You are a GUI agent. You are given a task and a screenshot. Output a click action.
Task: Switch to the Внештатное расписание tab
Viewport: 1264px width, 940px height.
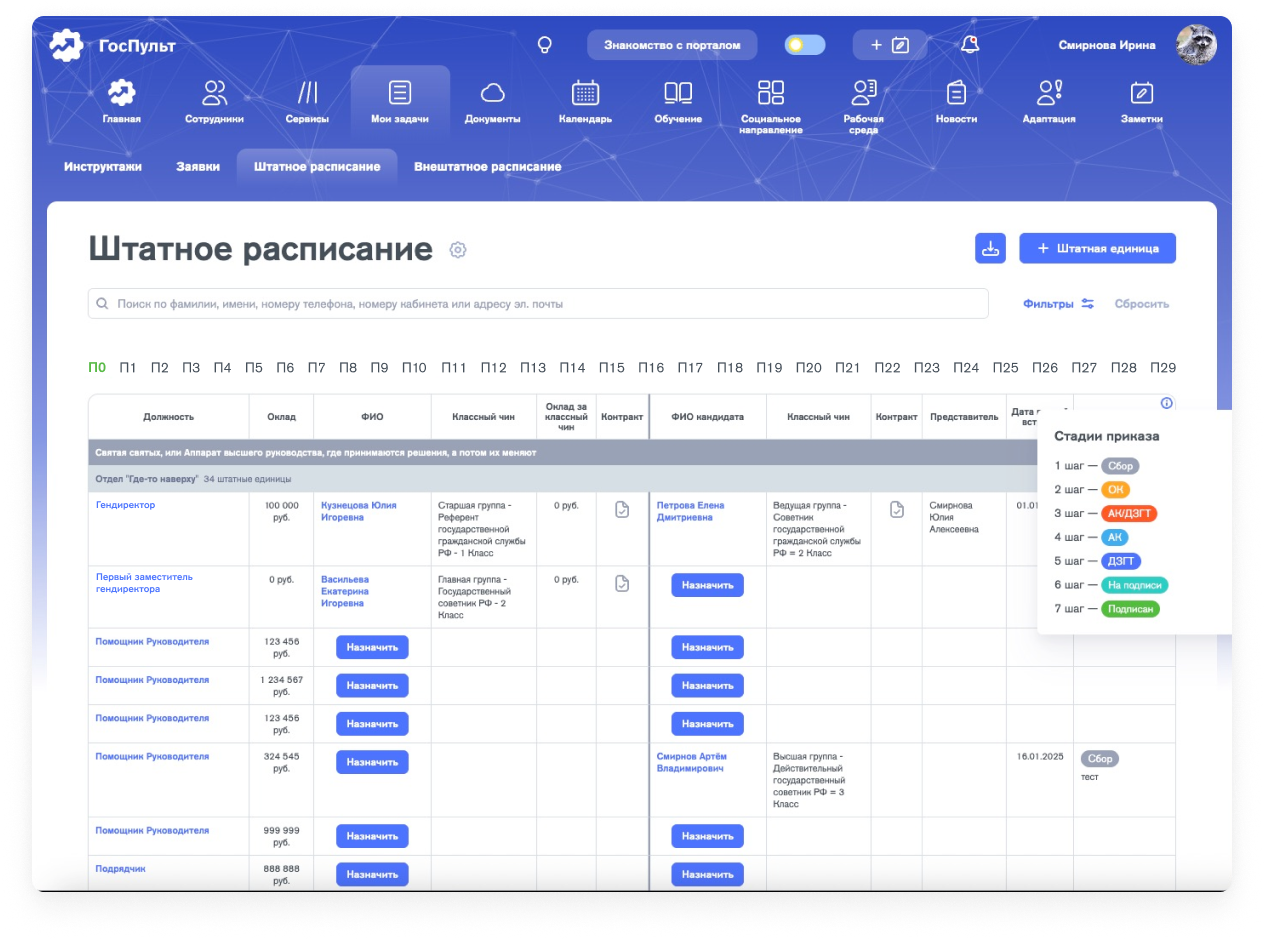click(x=487, y=167)
